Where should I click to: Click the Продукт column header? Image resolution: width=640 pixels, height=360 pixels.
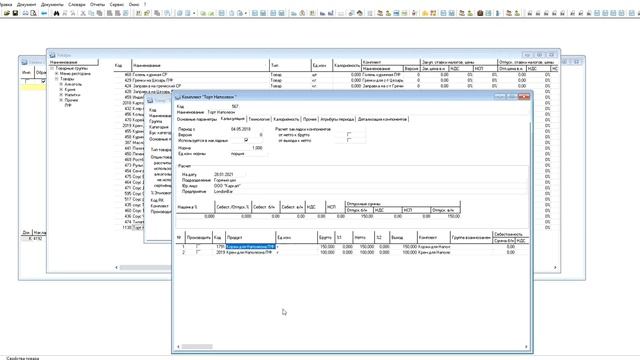(x=251, y=237)
